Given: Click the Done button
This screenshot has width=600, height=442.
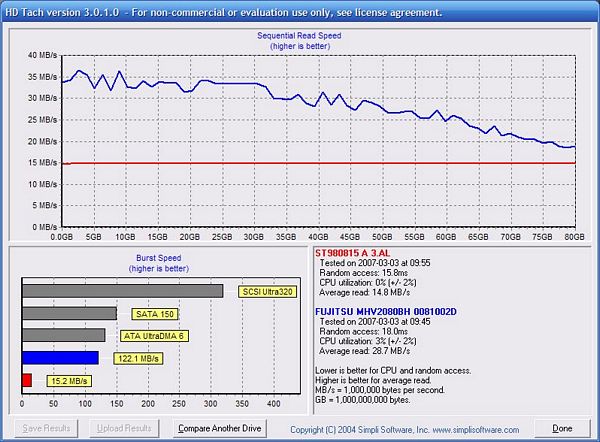Looking at the screenshot, I should [562, 428].
